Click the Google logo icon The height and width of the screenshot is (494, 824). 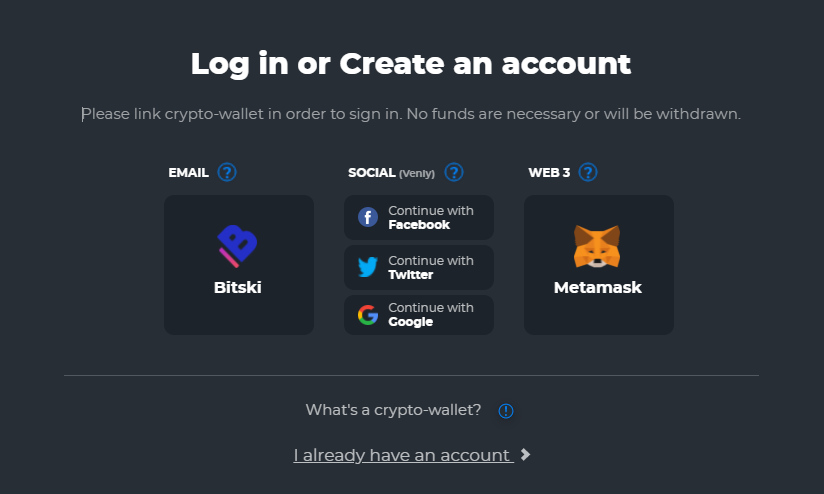pyautogui.click(x=368, y=316)
